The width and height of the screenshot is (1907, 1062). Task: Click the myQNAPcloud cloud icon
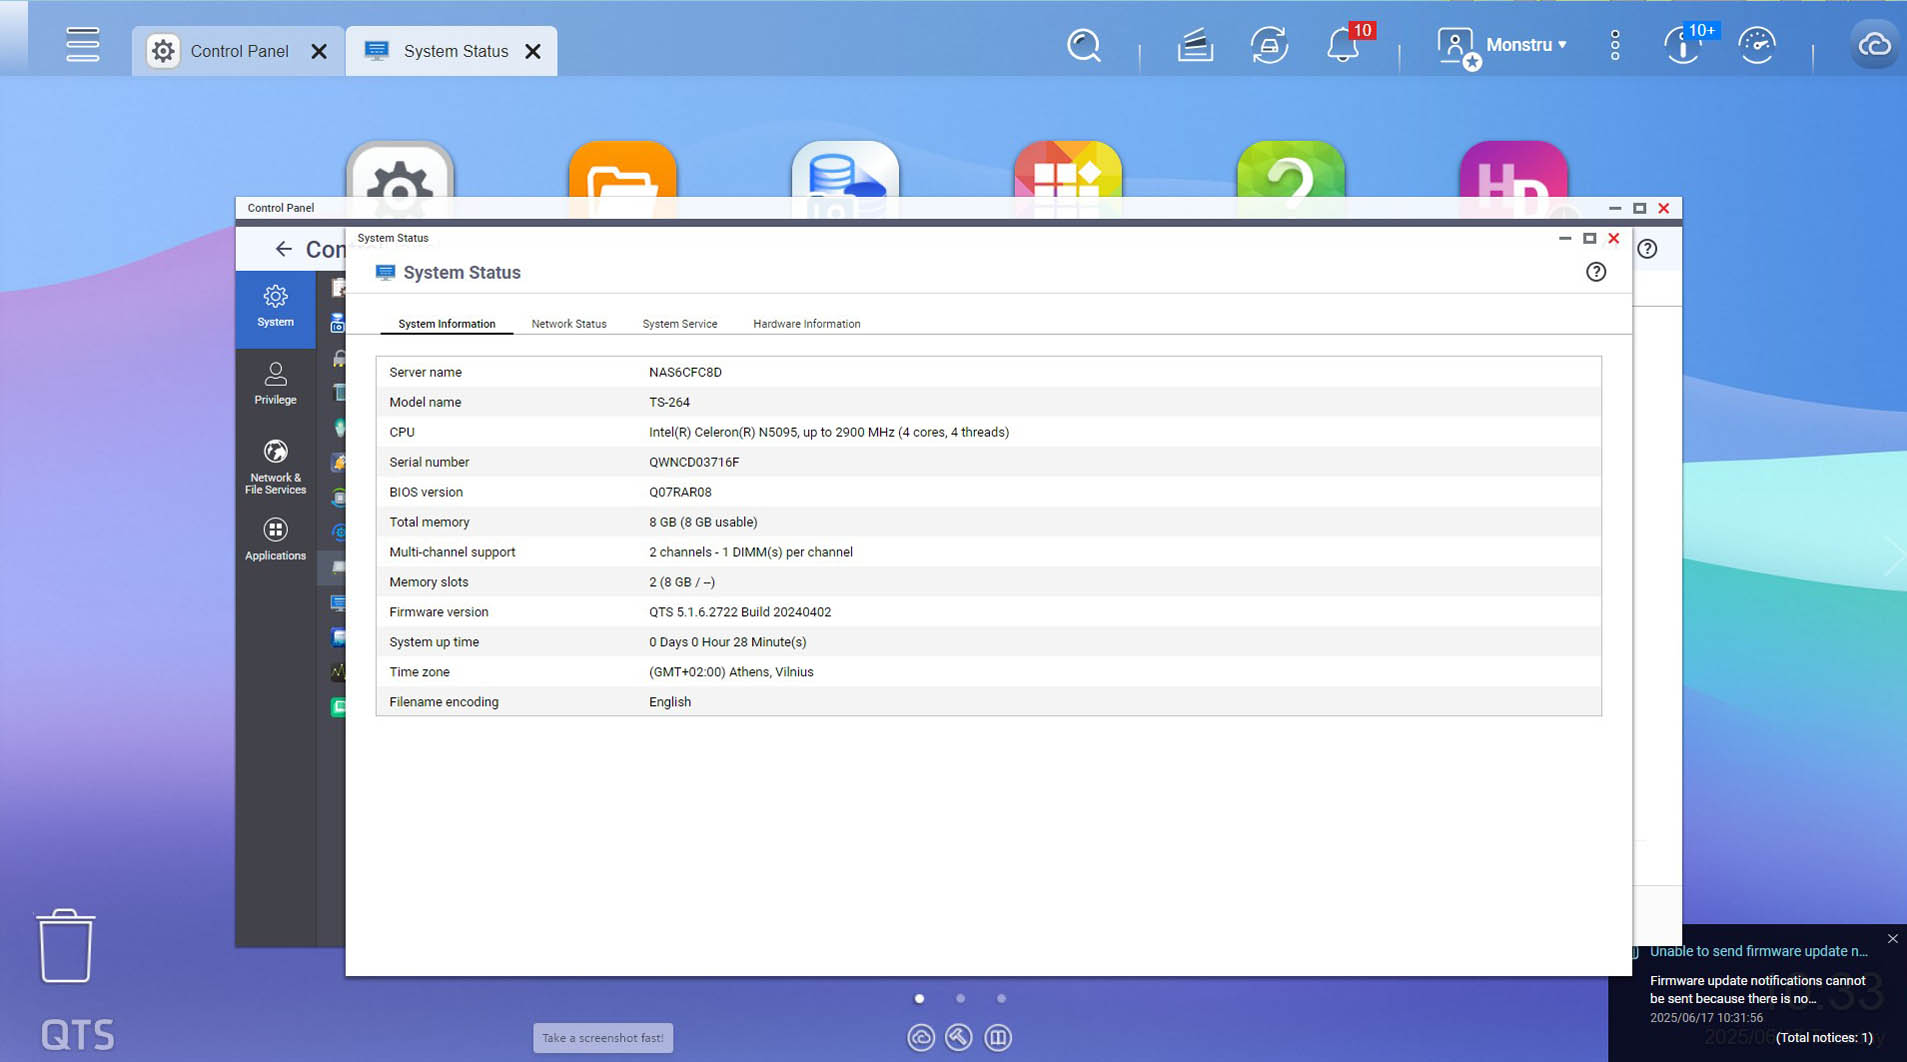[1873, 46]
